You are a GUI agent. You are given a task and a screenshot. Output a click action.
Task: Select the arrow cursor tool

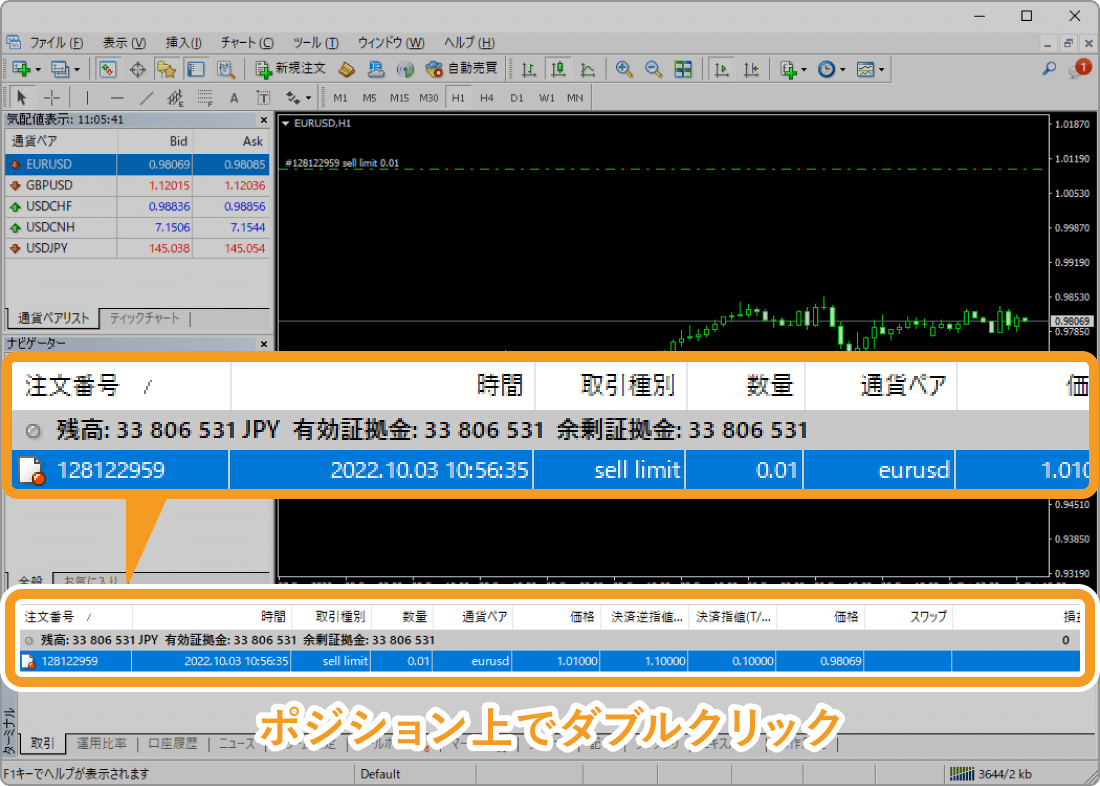click(22, 98)
